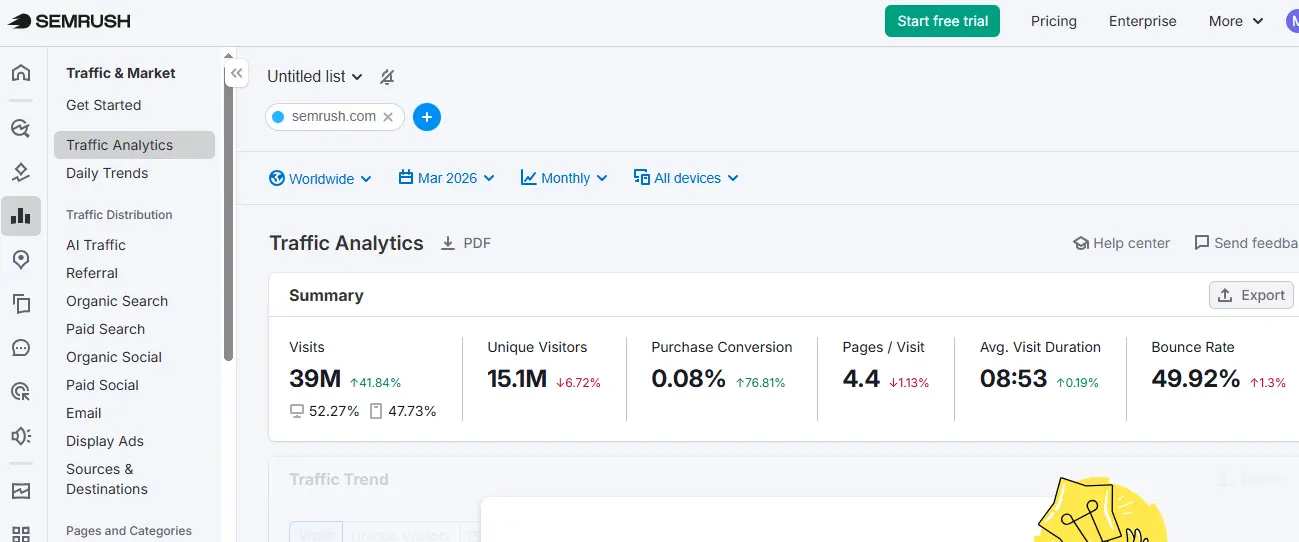Go to the Pricing page
The image size is (1299, 542).
[x=1054, y=21]
